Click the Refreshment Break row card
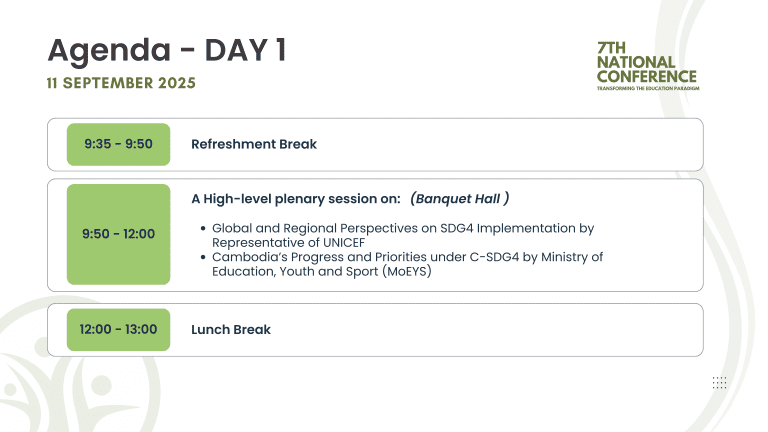768x432 pixels. (375, 144)
